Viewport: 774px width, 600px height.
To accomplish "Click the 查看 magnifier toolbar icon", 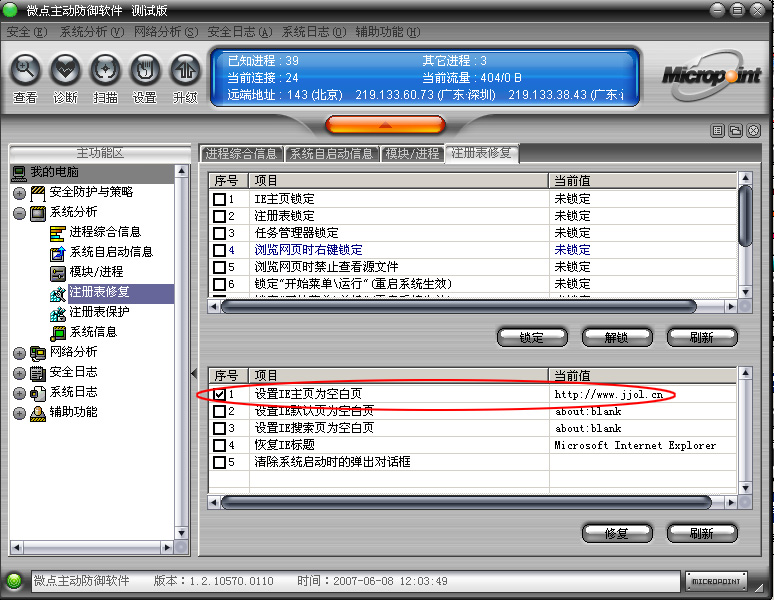I will 26,70.
